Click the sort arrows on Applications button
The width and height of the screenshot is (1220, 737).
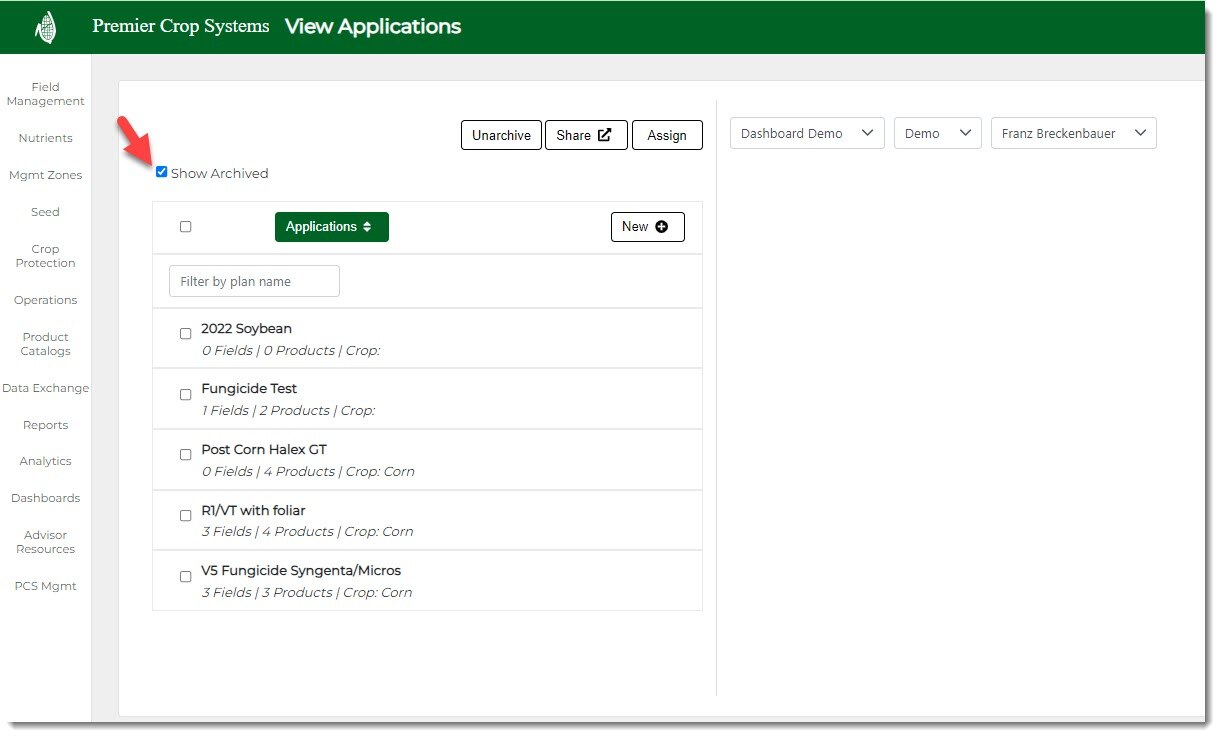(x=367, y=227)
